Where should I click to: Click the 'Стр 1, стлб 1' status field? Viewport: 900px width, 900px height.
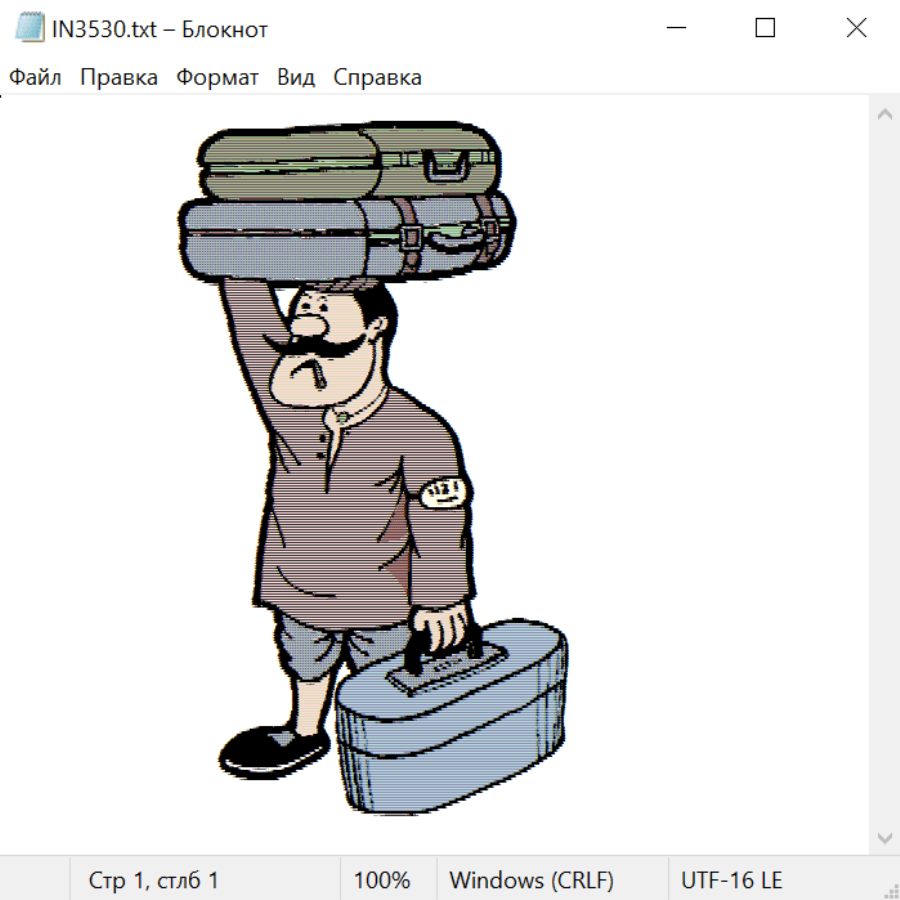tap(154, 880)
